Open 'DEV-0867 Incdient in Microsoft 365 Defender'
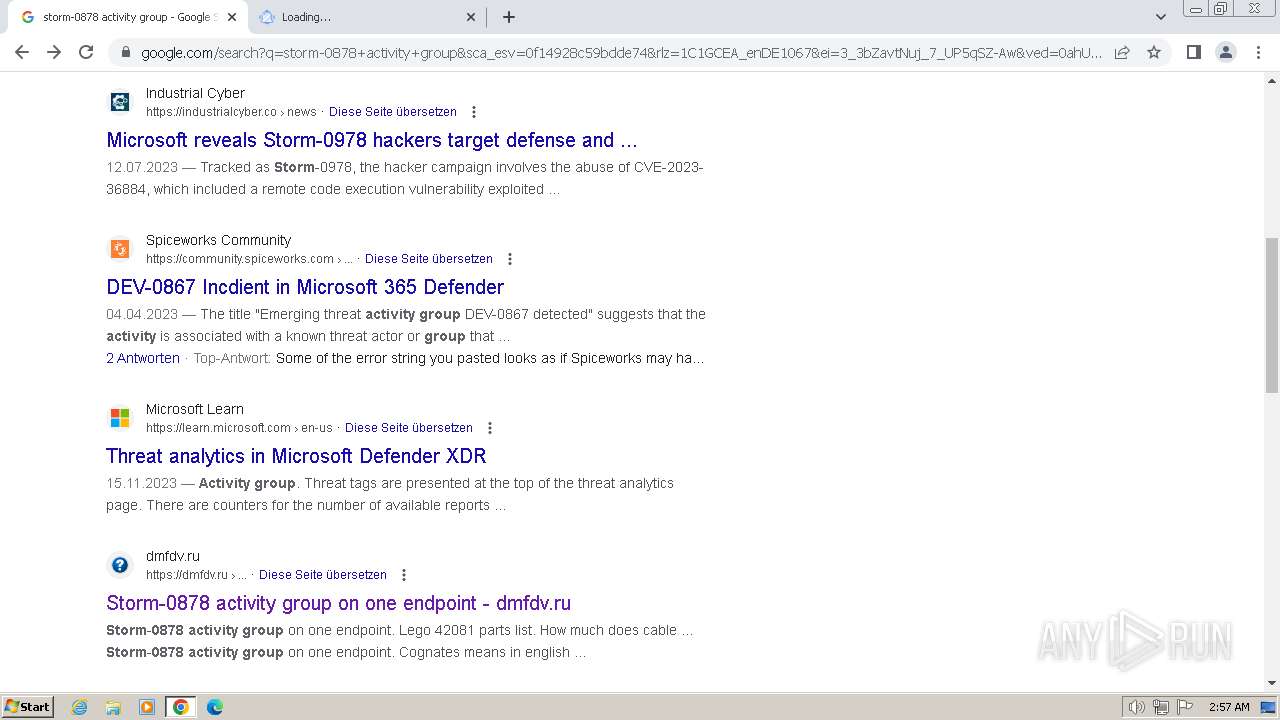Screen dimensions: 1280x720 [305, 287]
